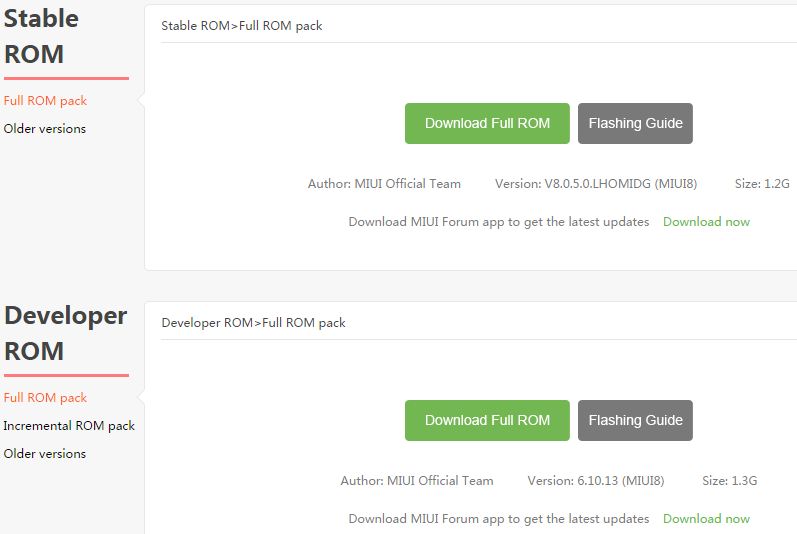Select Full ROM pack under Stable ROM
The image size is (797, 534).
[45, 101]
